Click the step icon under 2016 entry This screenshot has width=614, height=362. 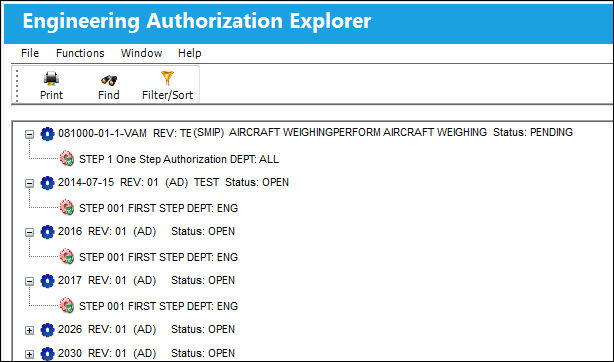pos(67,256)
